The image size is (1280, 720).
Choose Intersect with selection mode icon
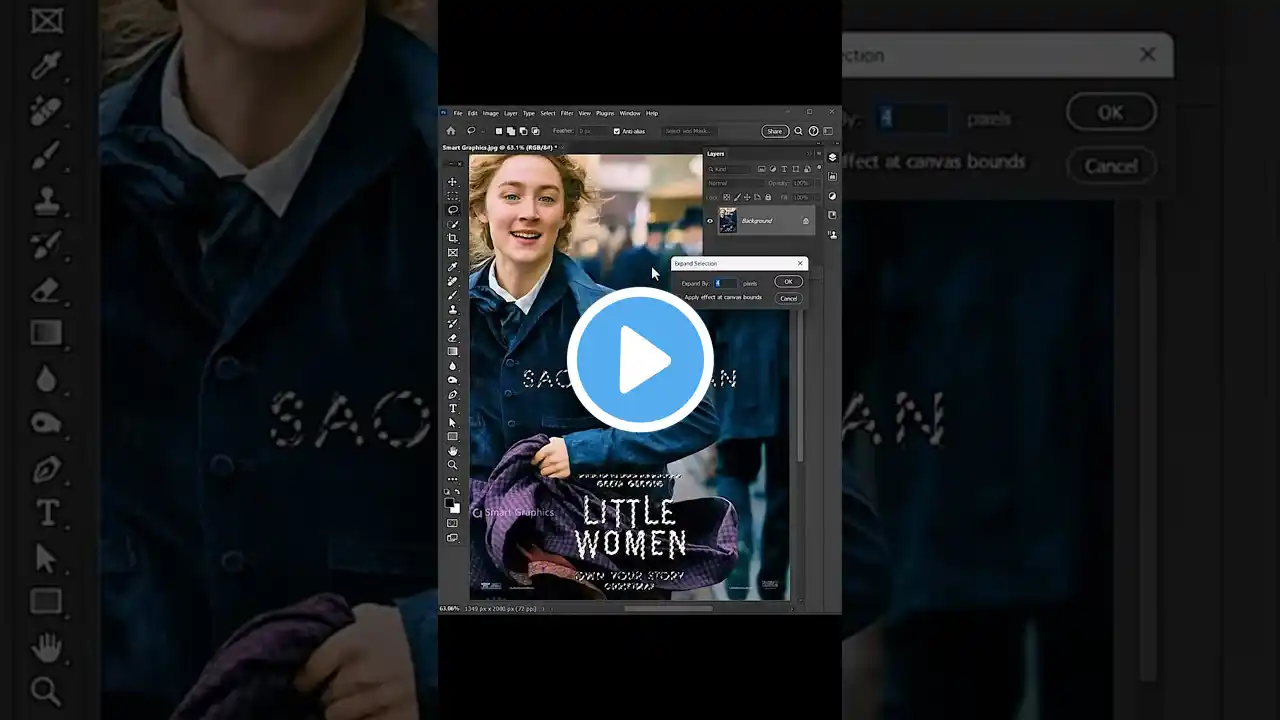click(535, 131)
